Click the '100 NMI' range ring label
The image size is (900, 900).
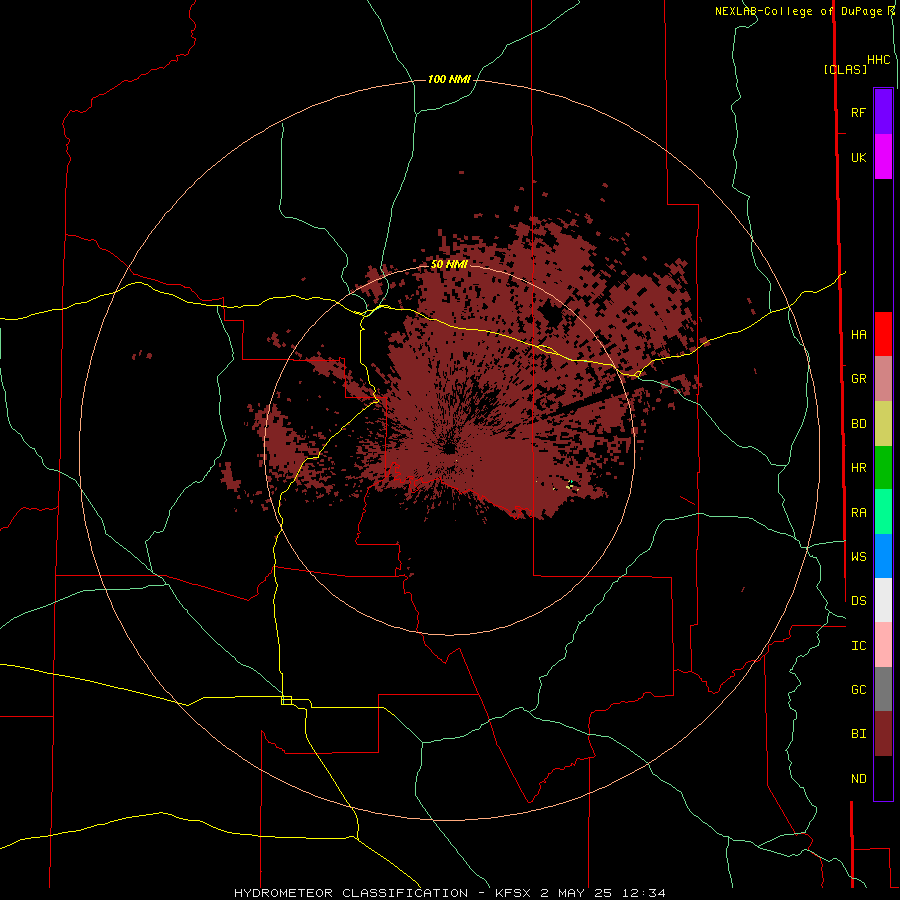[449, 79]
